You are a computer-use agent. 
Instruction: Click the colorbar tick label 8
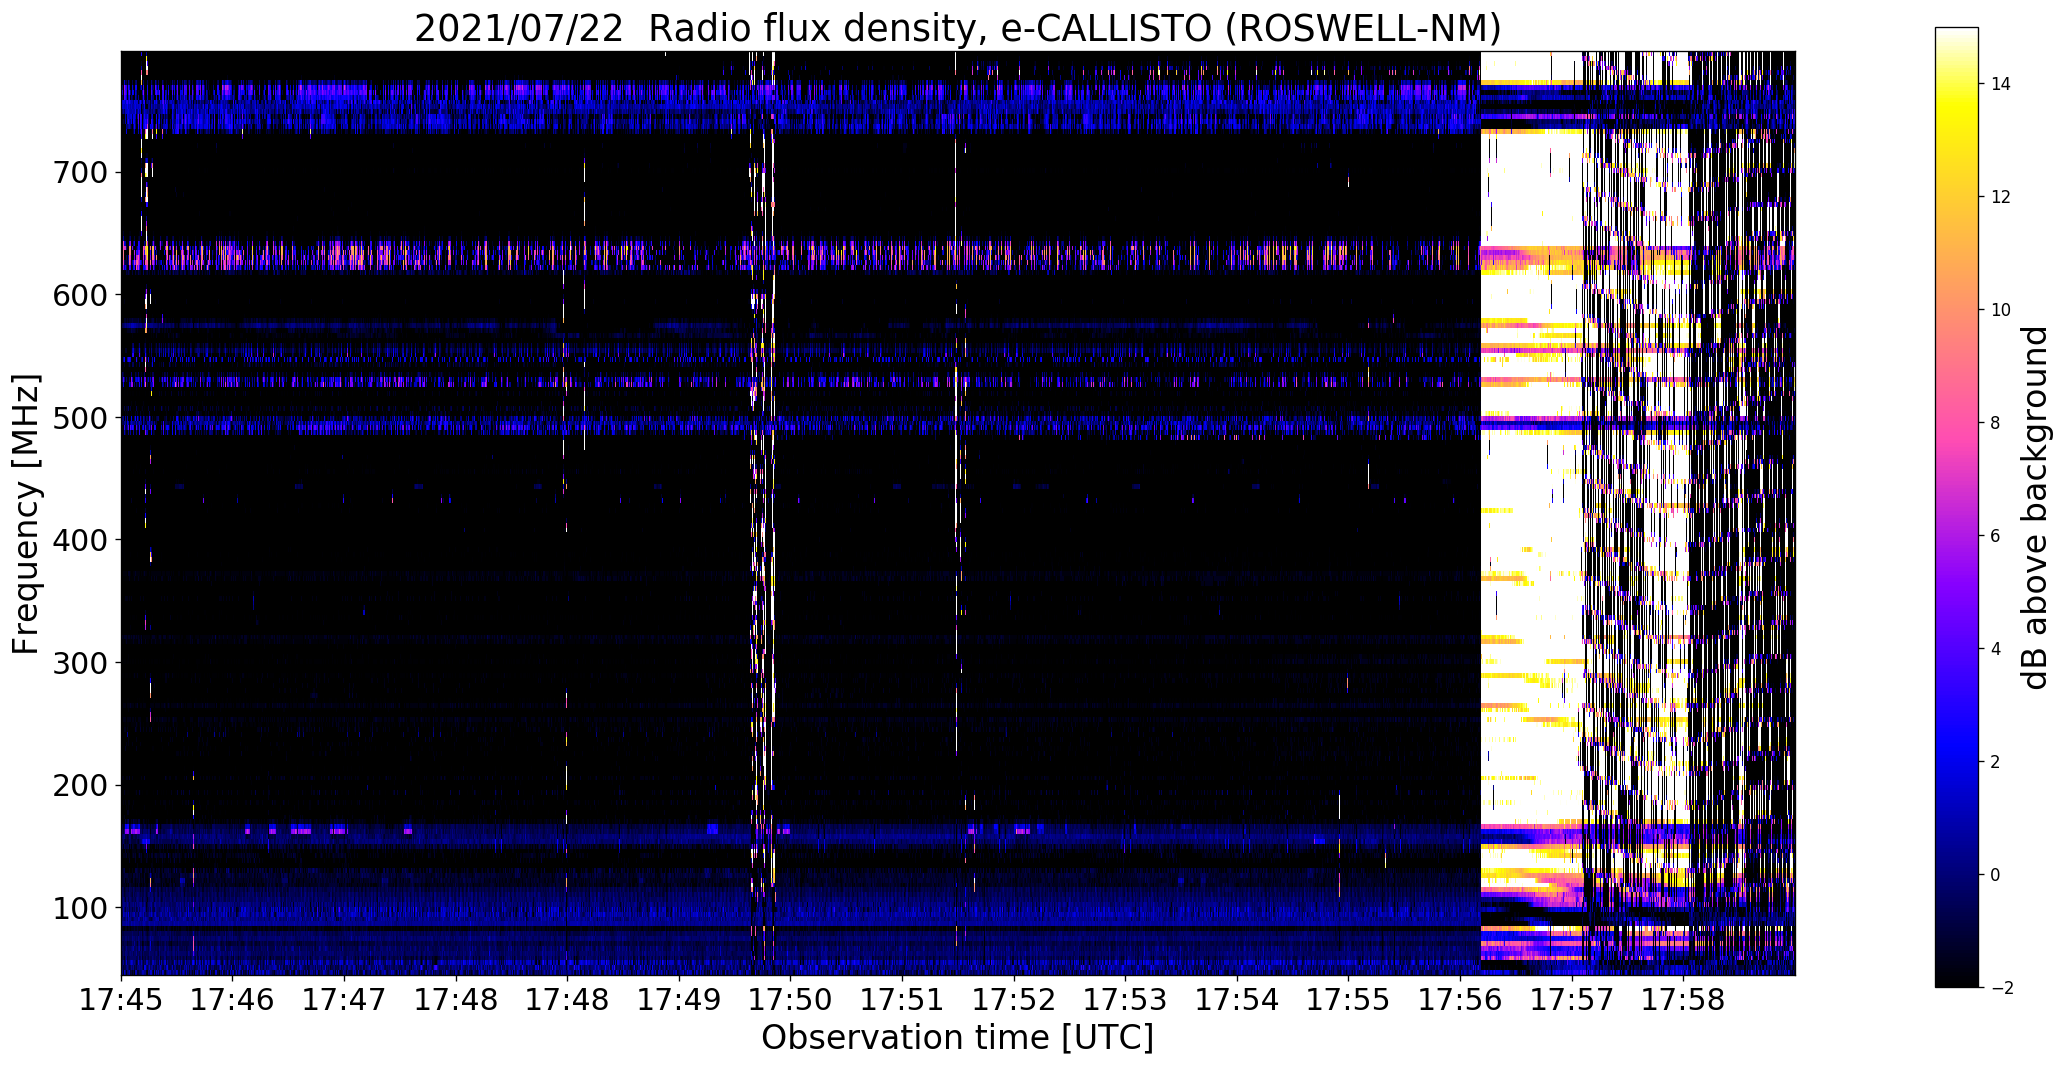(x=1995, y=423)
